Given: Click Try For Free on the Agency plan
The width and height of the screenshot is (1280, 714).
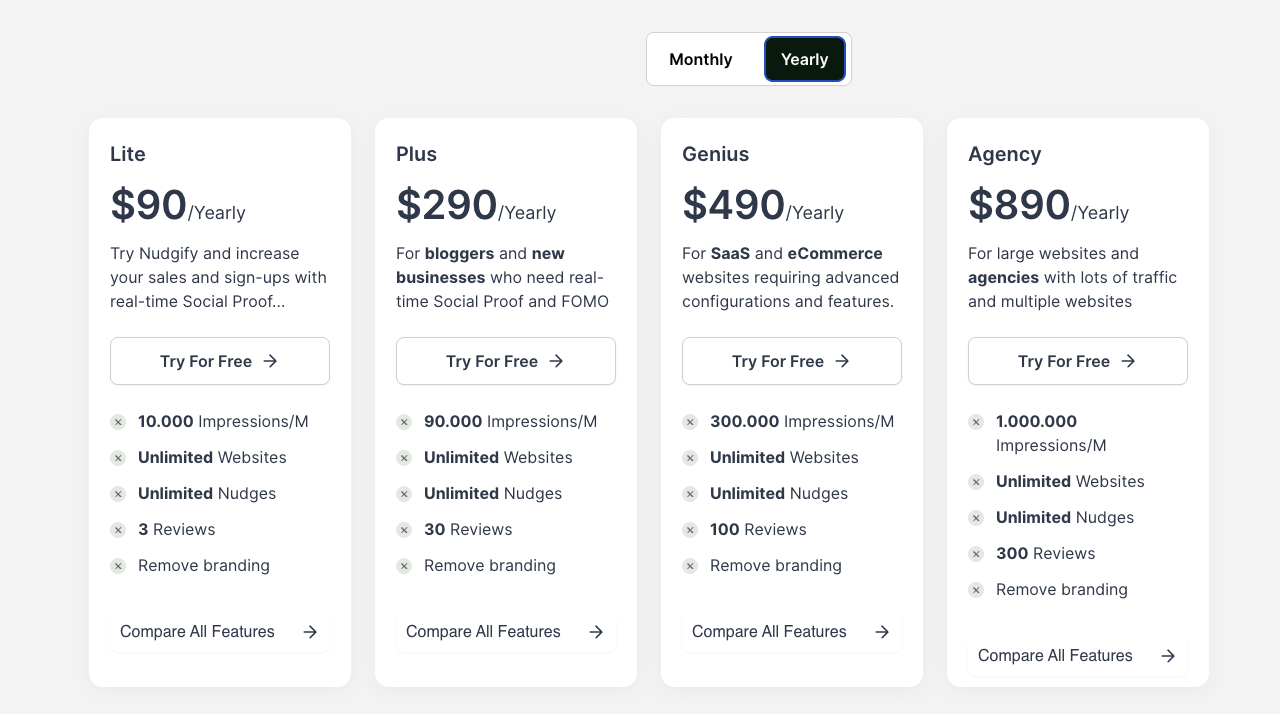Looking at the screenshot, I should click(x=1078, y=361).
